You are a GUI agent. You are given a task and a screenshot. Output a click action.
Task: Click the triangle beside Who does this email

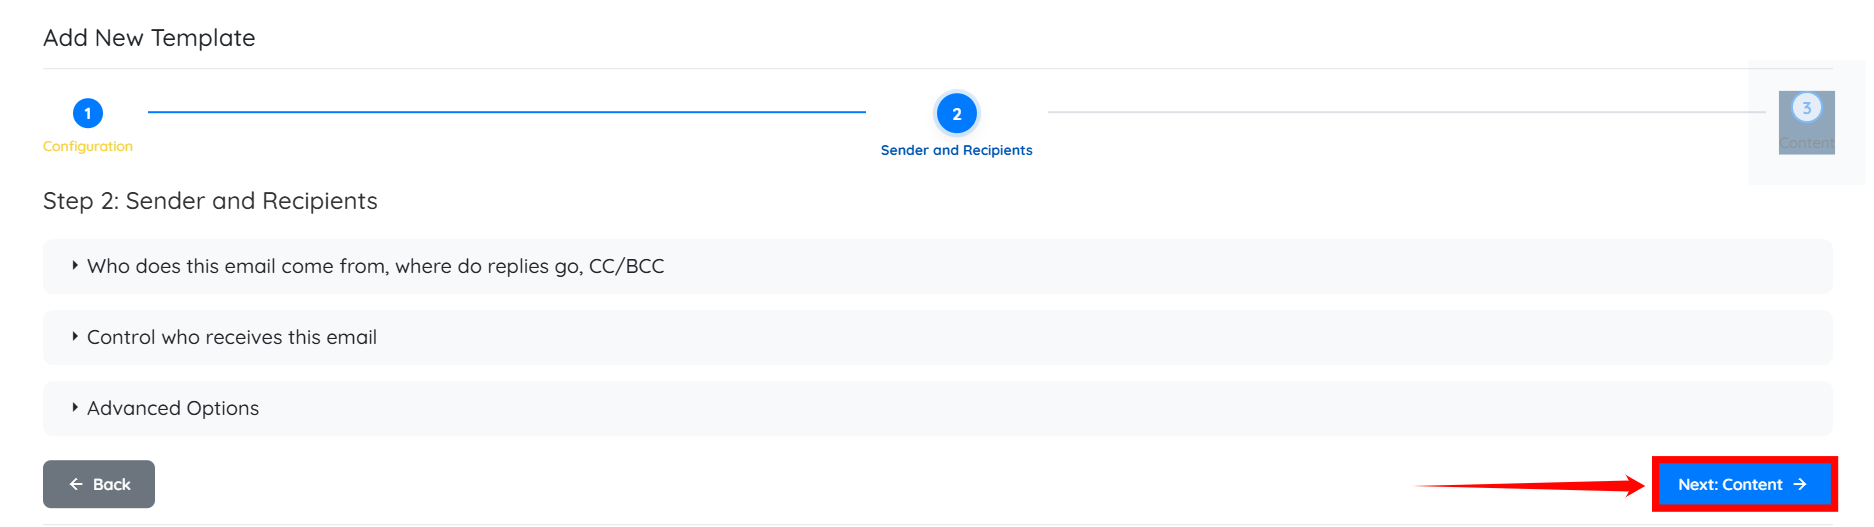(x=75, y=266)
